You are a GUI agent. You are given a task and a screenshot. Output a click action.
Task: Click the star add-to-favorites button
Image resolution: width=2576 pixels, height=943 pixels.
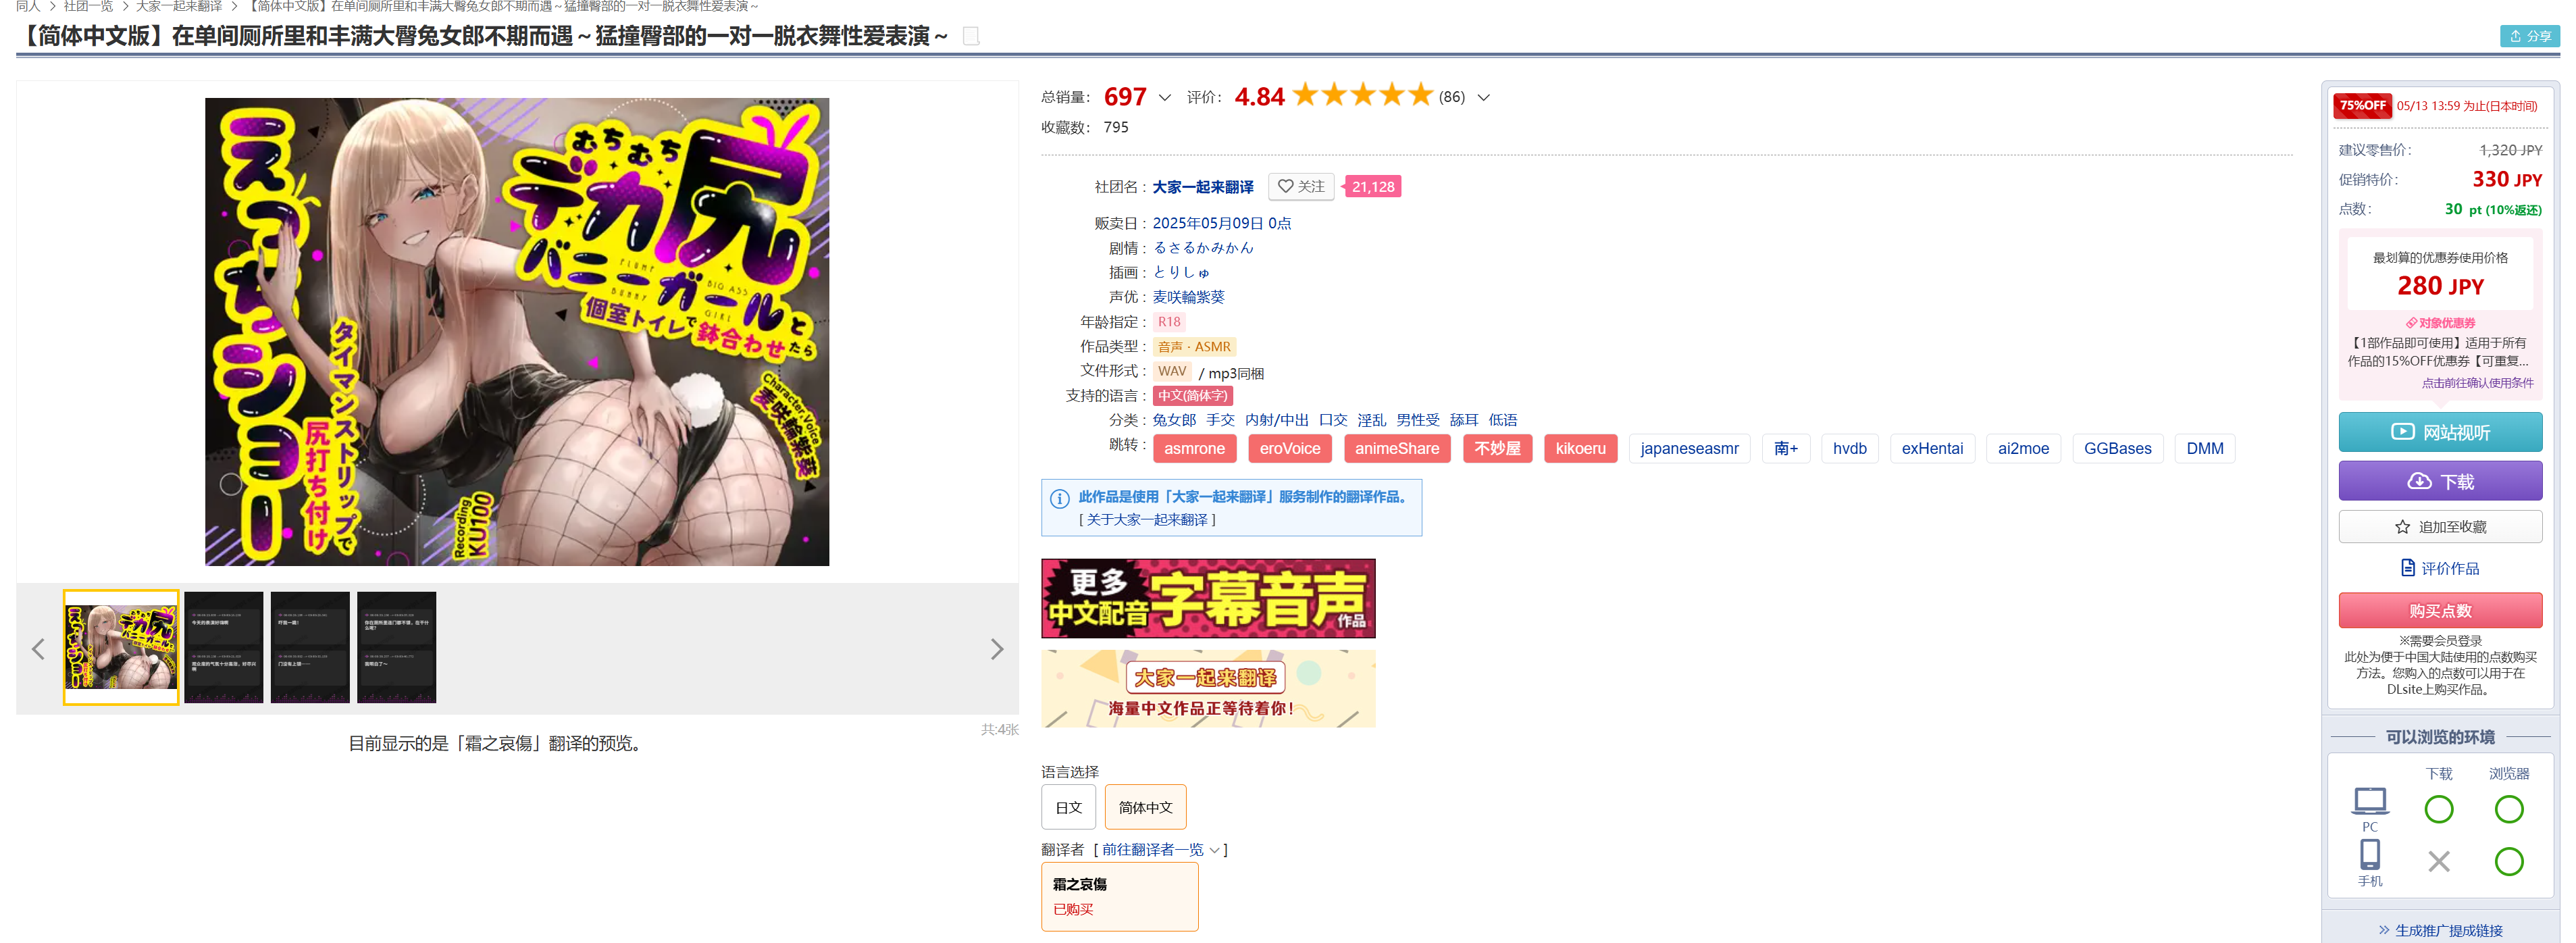tap(2439, 527)
